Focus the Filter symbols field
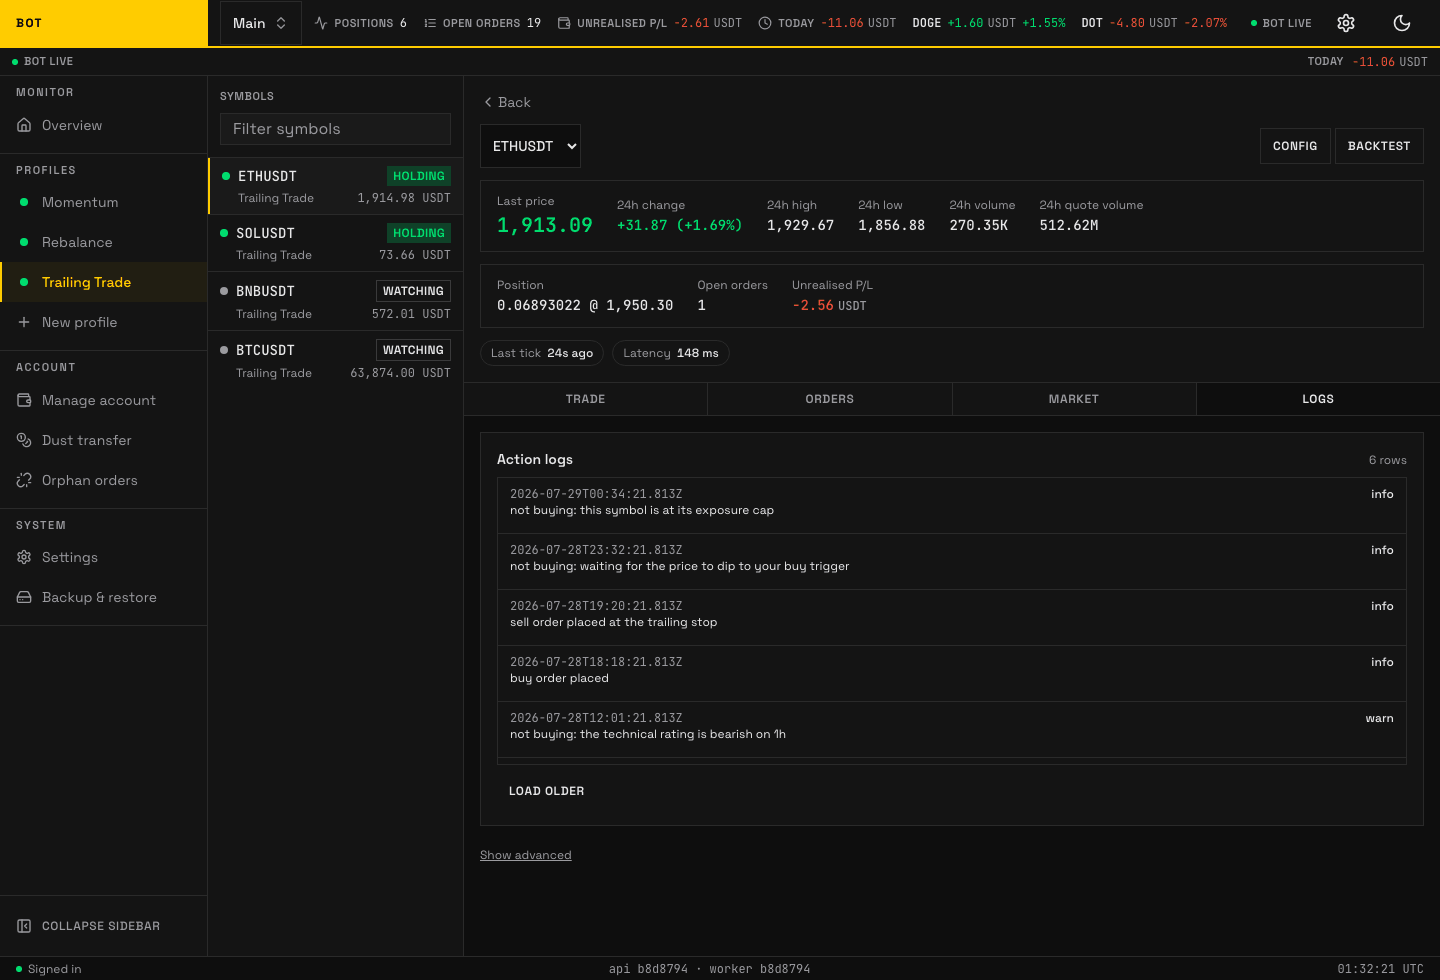The width and height of the screenshot is (1440, 980). click(335, 129)
